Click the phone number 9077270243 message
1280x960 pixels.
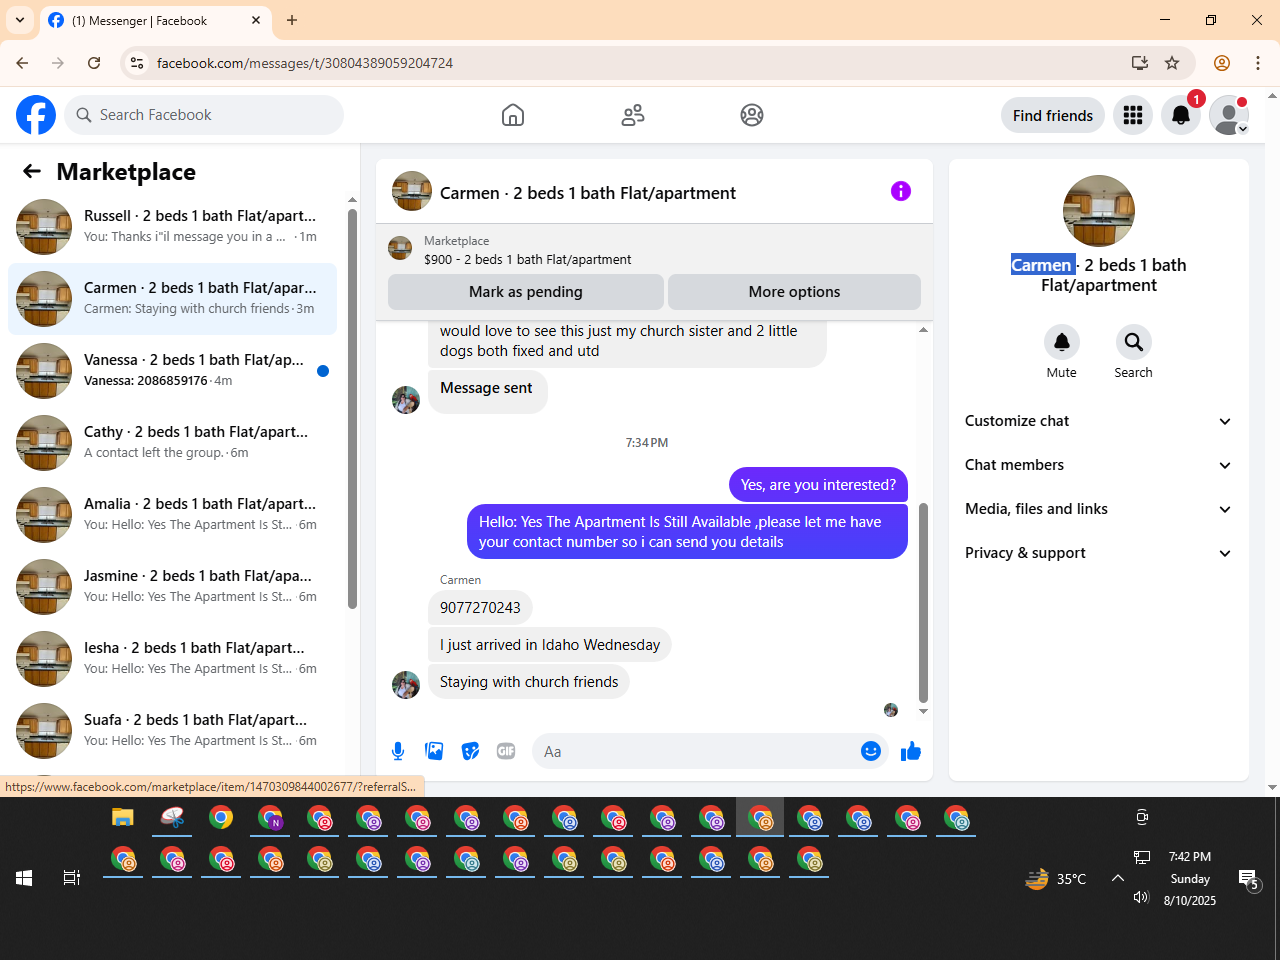tap(480, 607)
